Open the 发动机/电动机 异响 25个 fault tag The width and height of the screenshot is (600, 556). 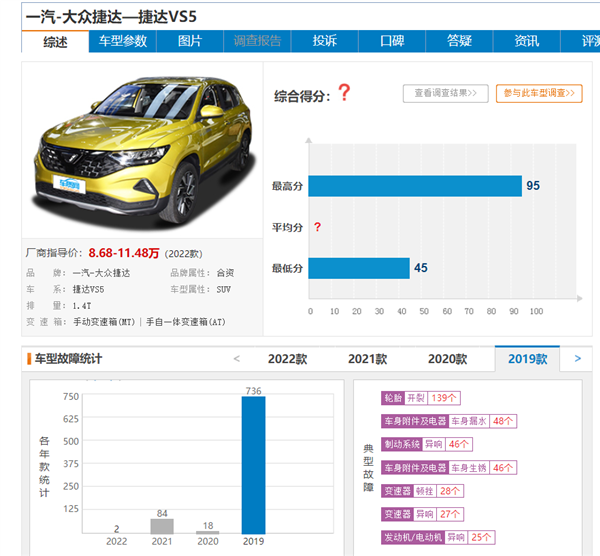click(x=438, y=537)
